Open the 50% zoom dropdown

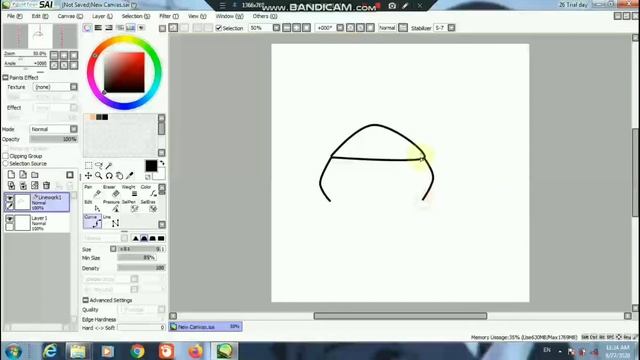[276, 28]
